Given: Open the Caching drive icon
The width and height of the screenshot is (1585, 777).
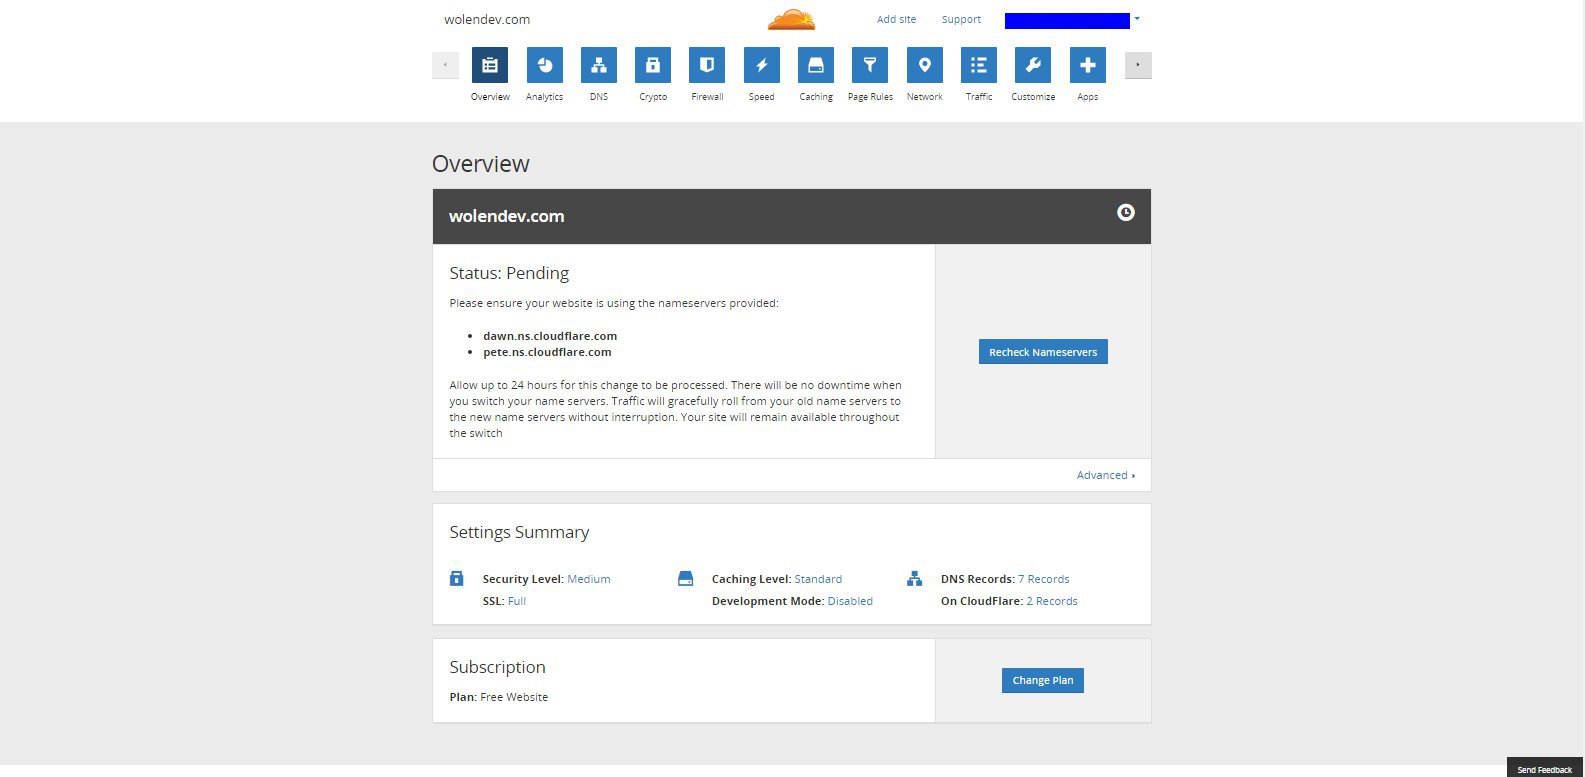Looking at the screenshot, I should pyautogui.click(x=816, y=65).
